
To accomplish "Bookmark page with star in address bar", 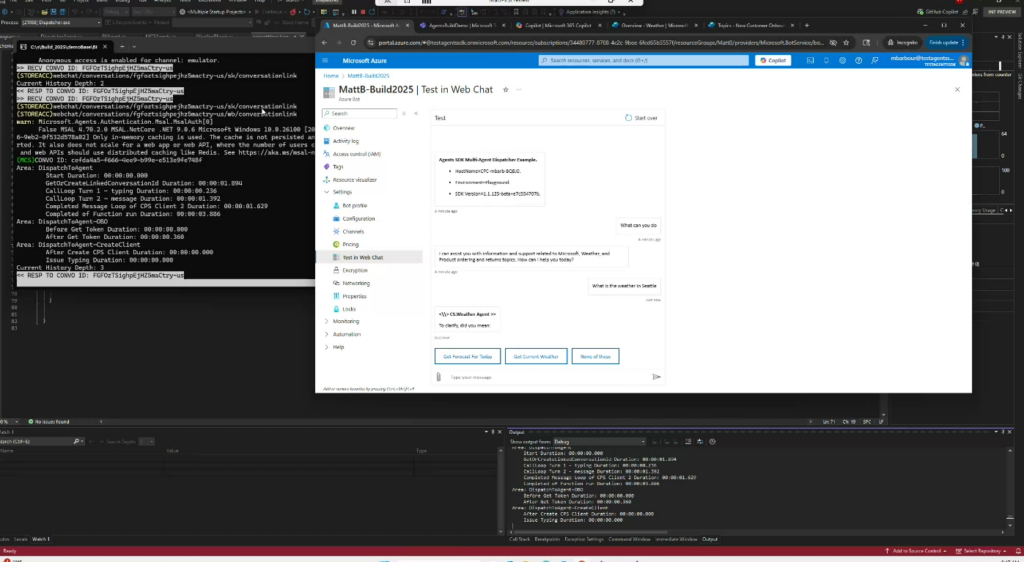I will click(x=846, y=43).
